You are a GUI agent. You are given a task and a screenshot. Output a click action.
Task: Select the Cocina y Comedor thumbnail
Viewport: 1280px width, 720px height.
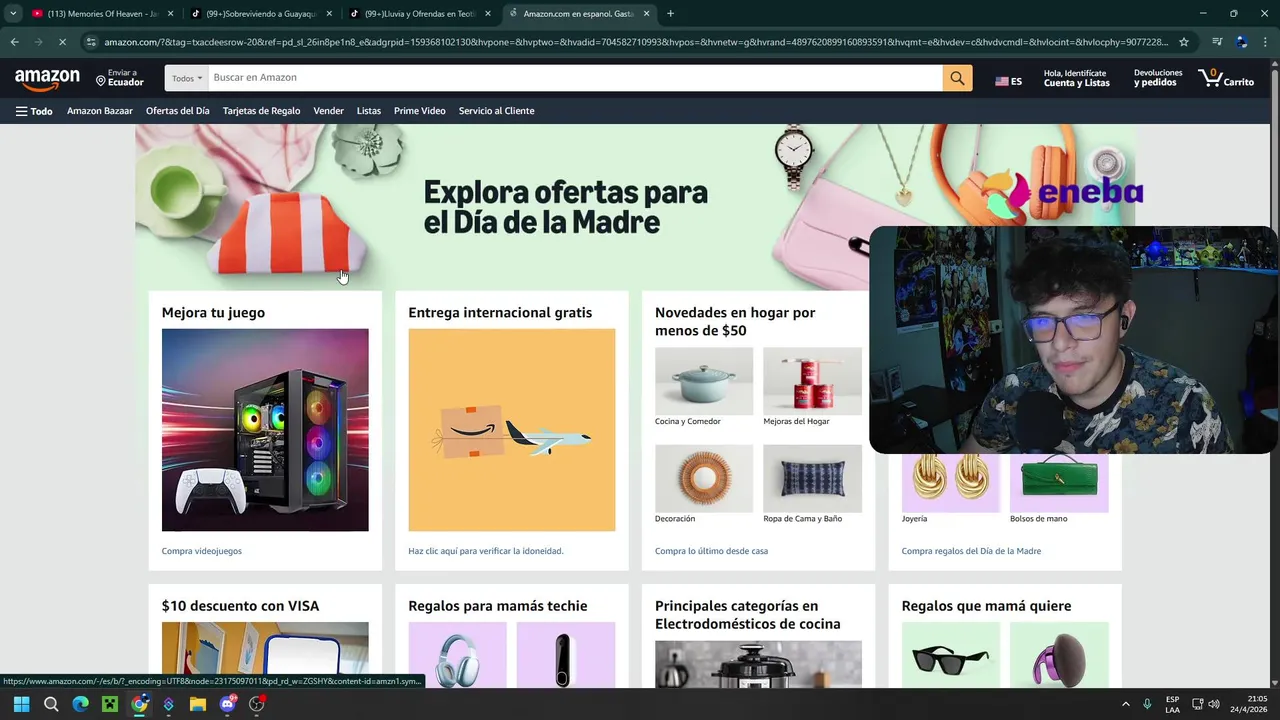(704, 381)
